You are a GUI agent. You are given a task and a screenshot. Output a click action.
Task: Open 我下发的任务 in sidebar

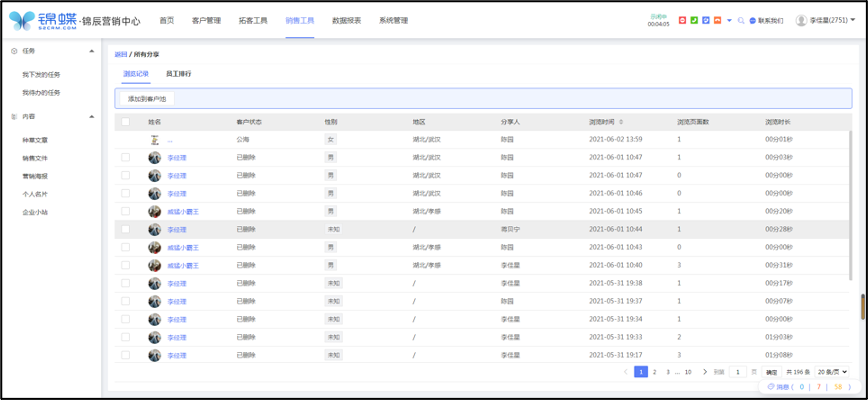pos(41,75)
